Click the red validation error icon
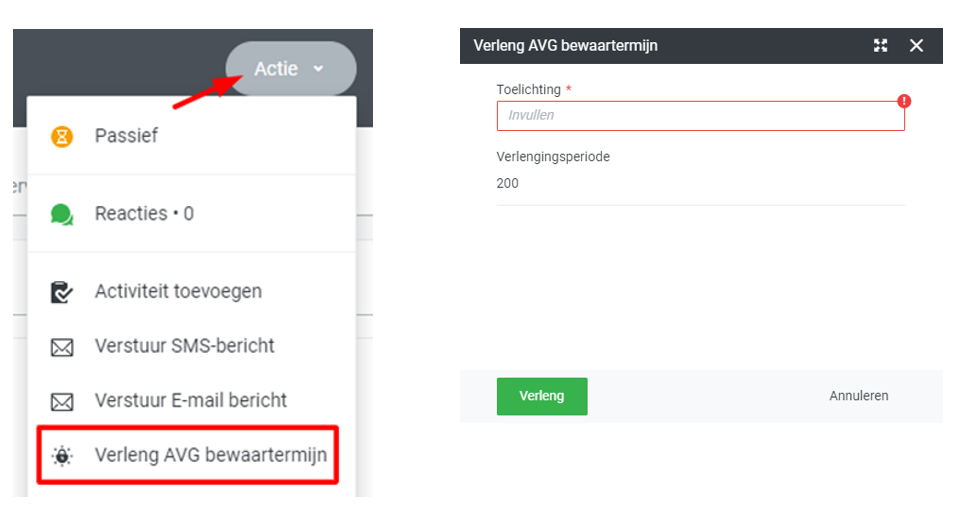This screenshot has height=524, width=959. (x=904, y=101)
